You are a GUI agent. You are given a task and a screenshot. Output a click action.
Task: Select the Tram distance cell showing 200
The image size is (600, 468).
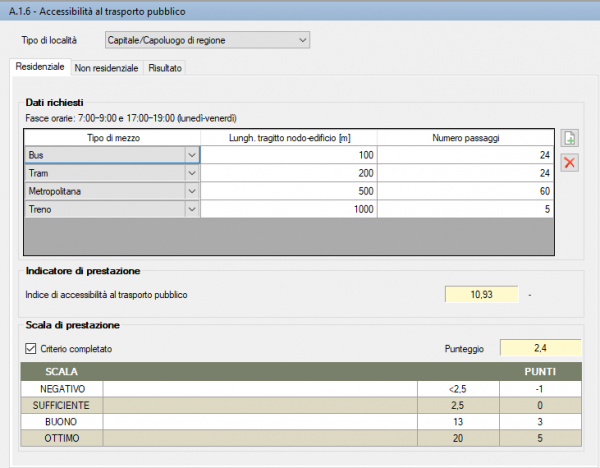point(289,173)
